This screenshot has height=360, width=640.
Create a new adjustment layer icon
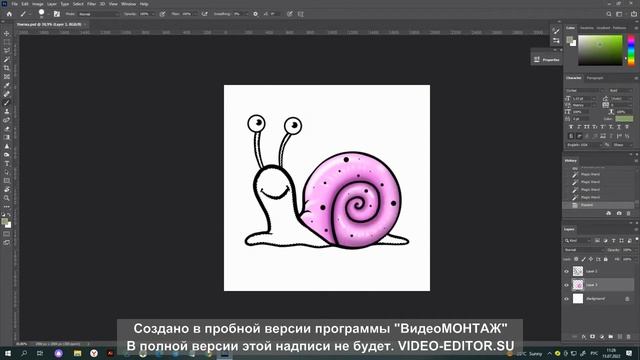coord(602,337)
